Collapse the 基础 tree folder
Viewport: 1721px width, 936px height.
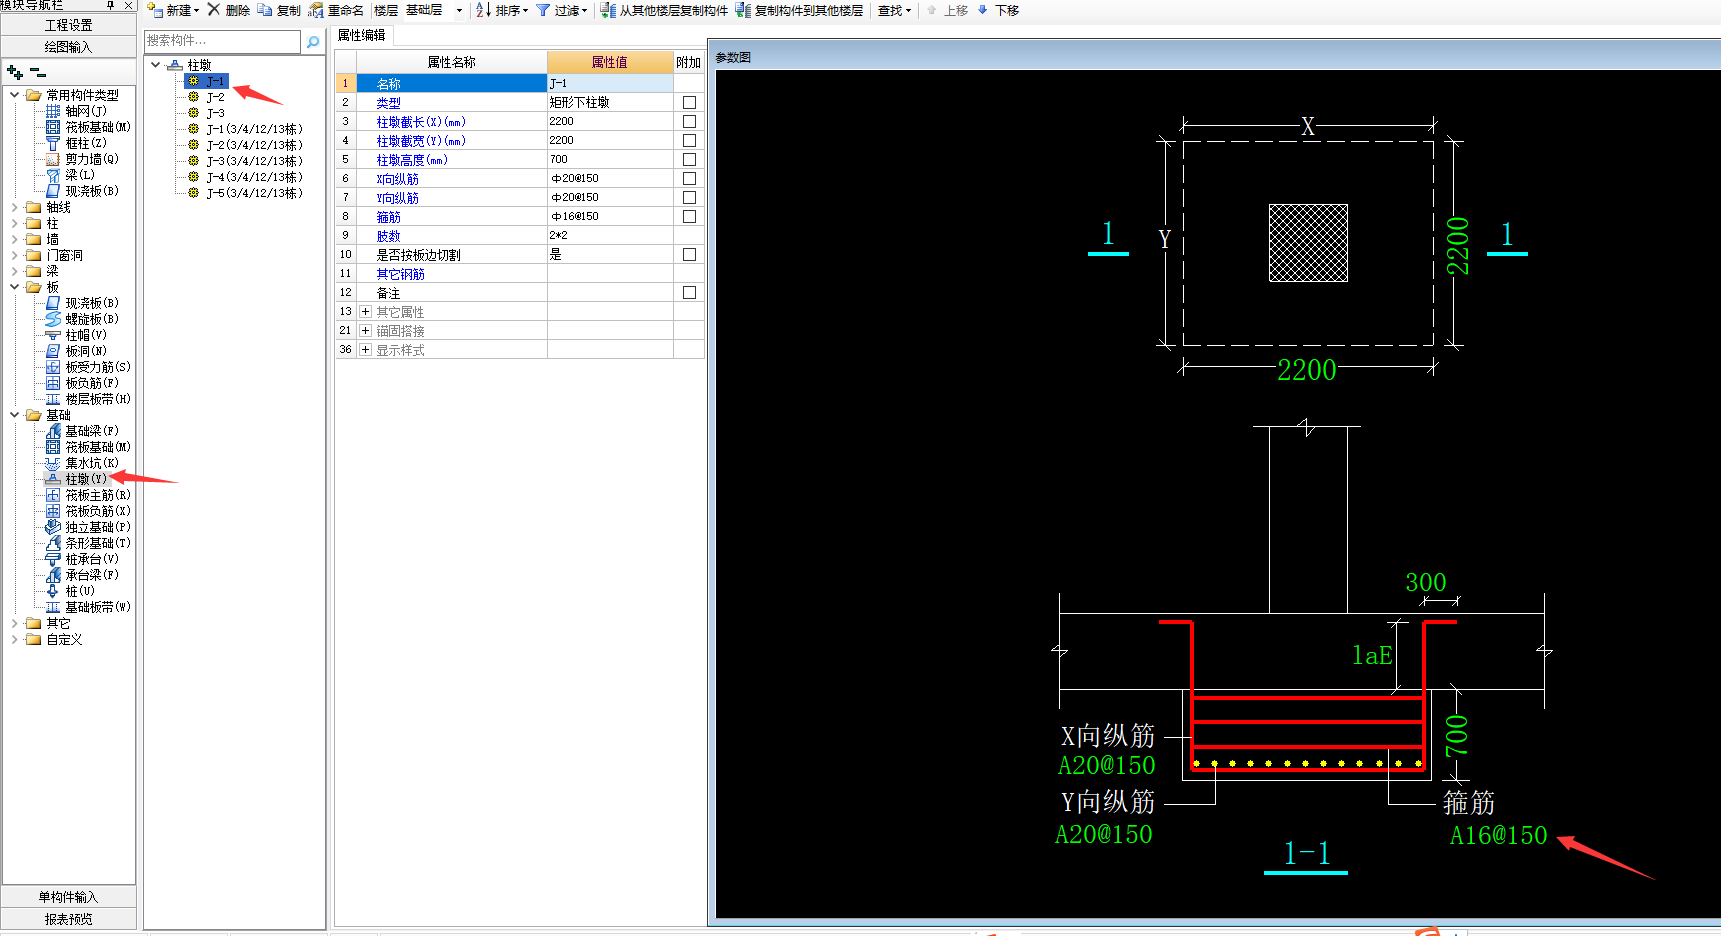pyautogui.click(x=14, y=415)
